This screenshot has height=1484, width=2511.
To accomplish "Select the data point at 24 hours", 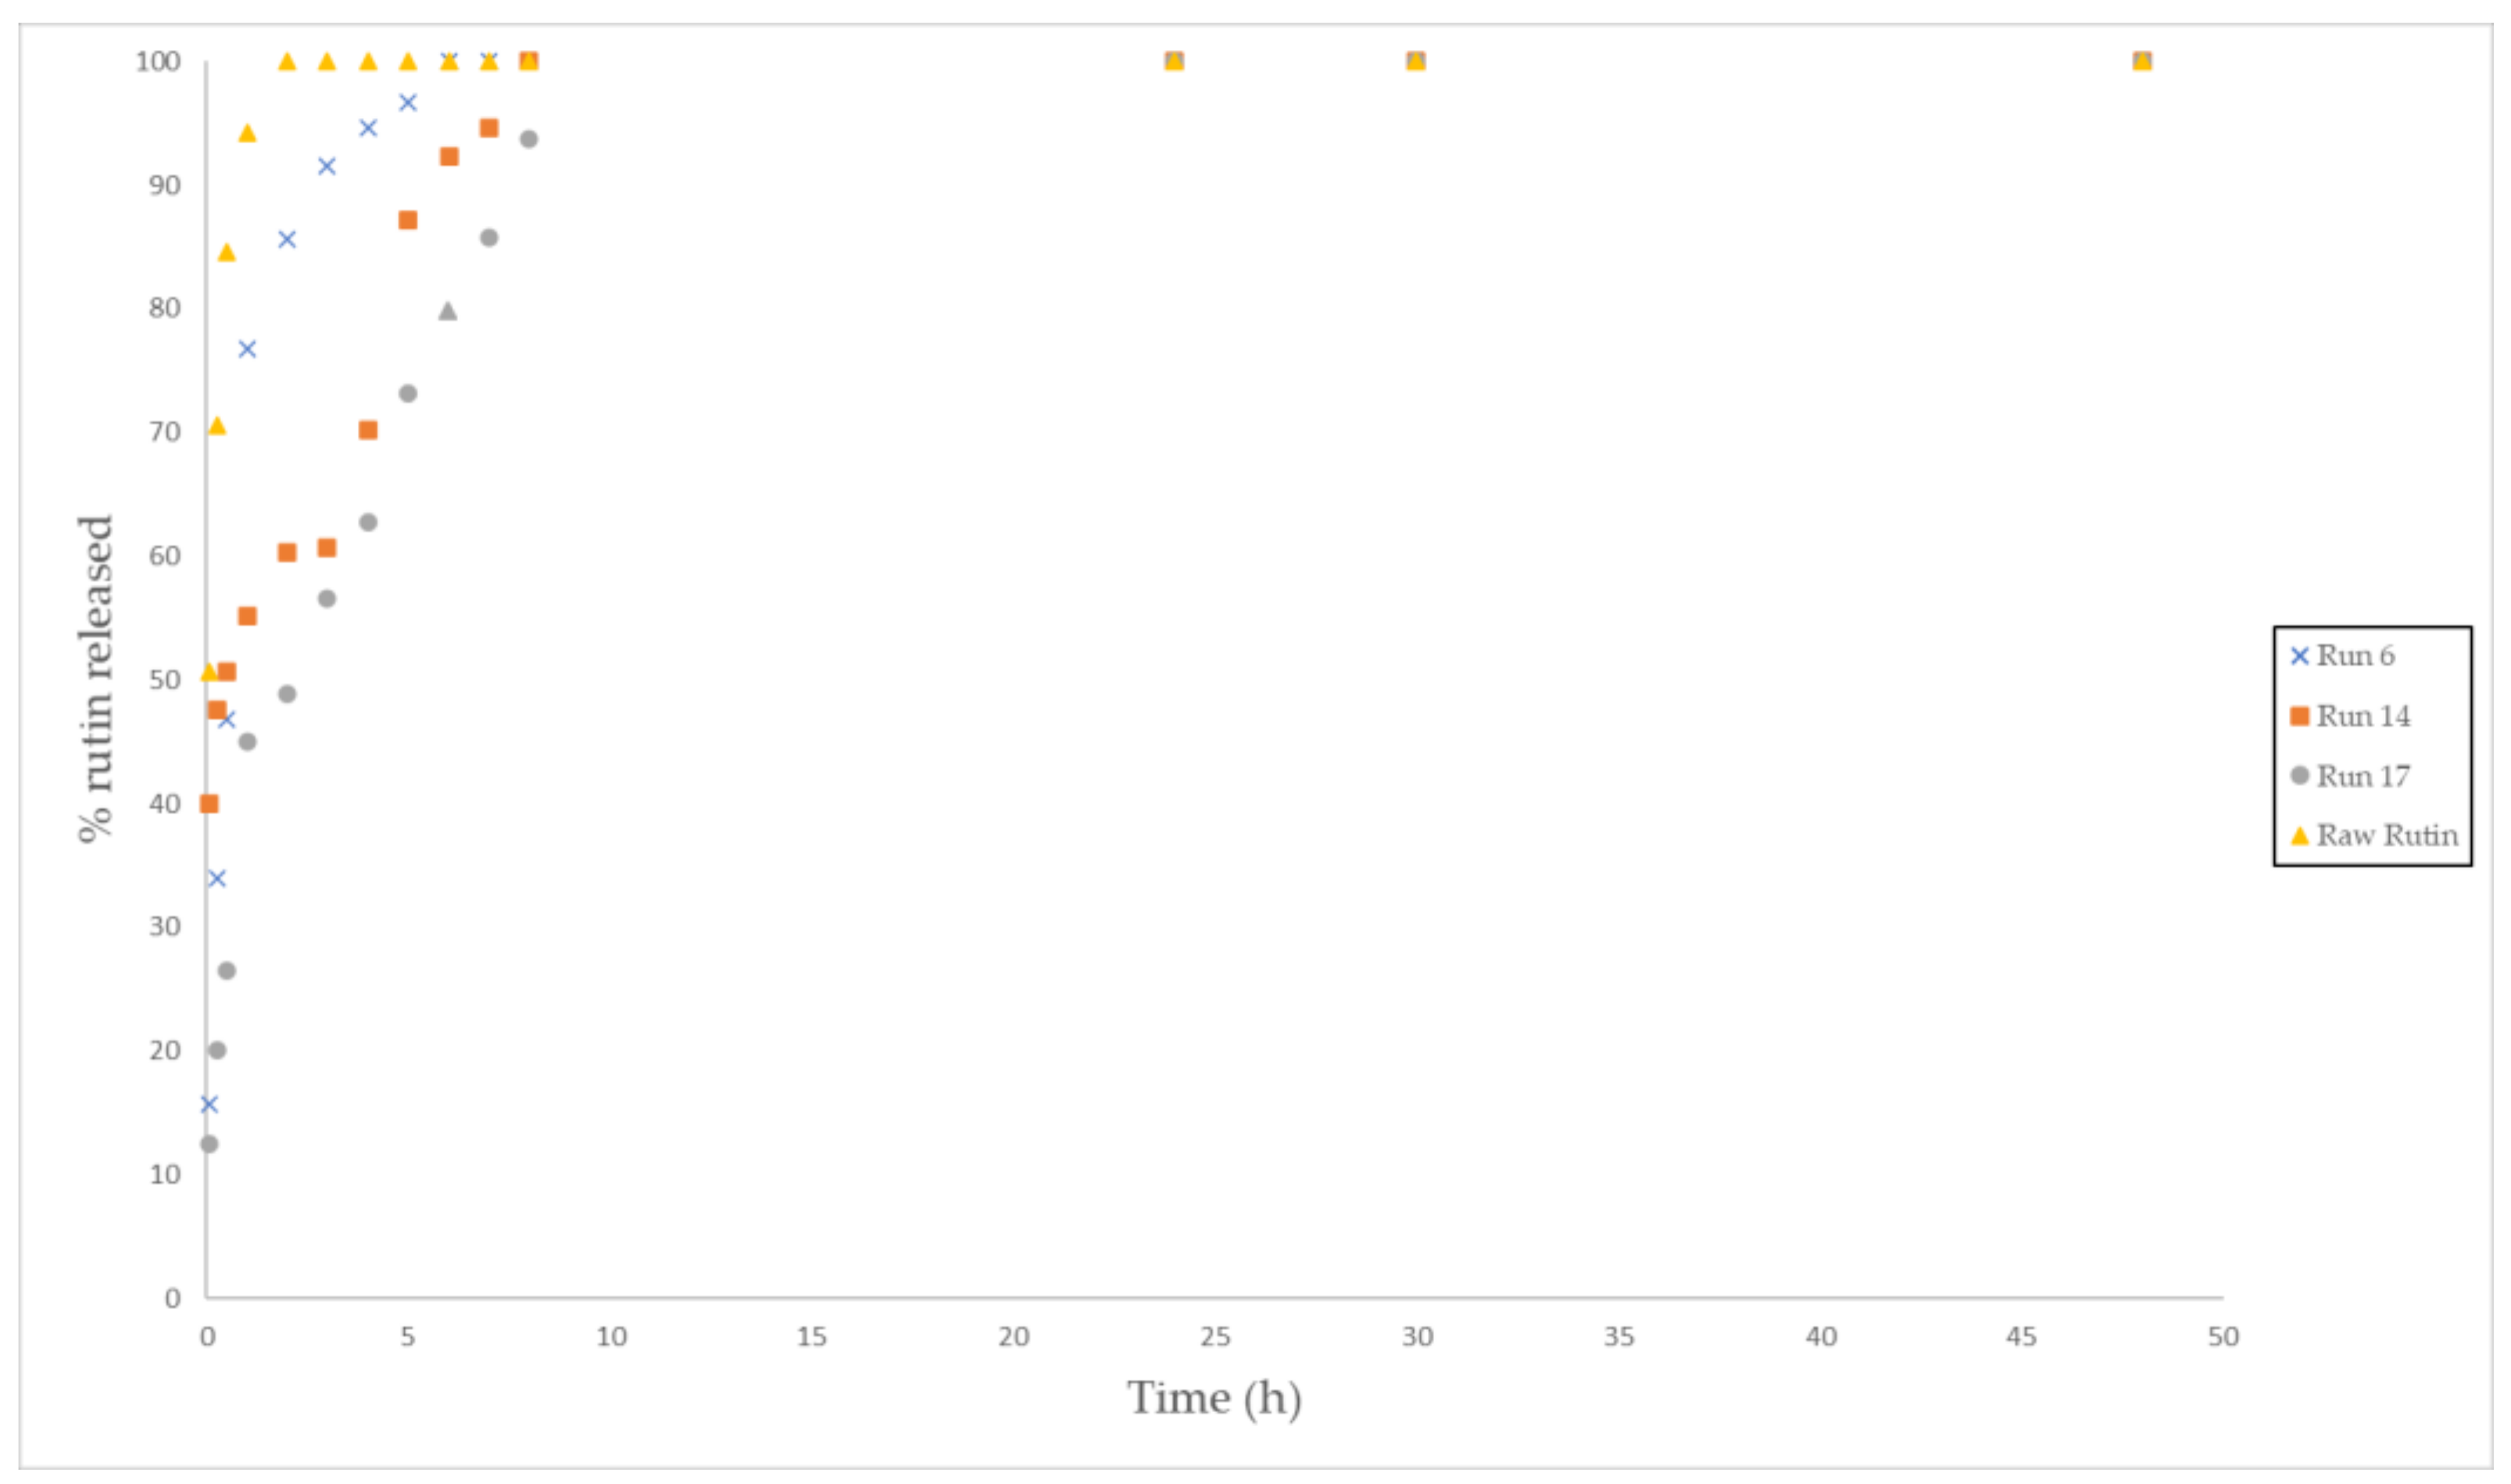I will [1174, 61].
